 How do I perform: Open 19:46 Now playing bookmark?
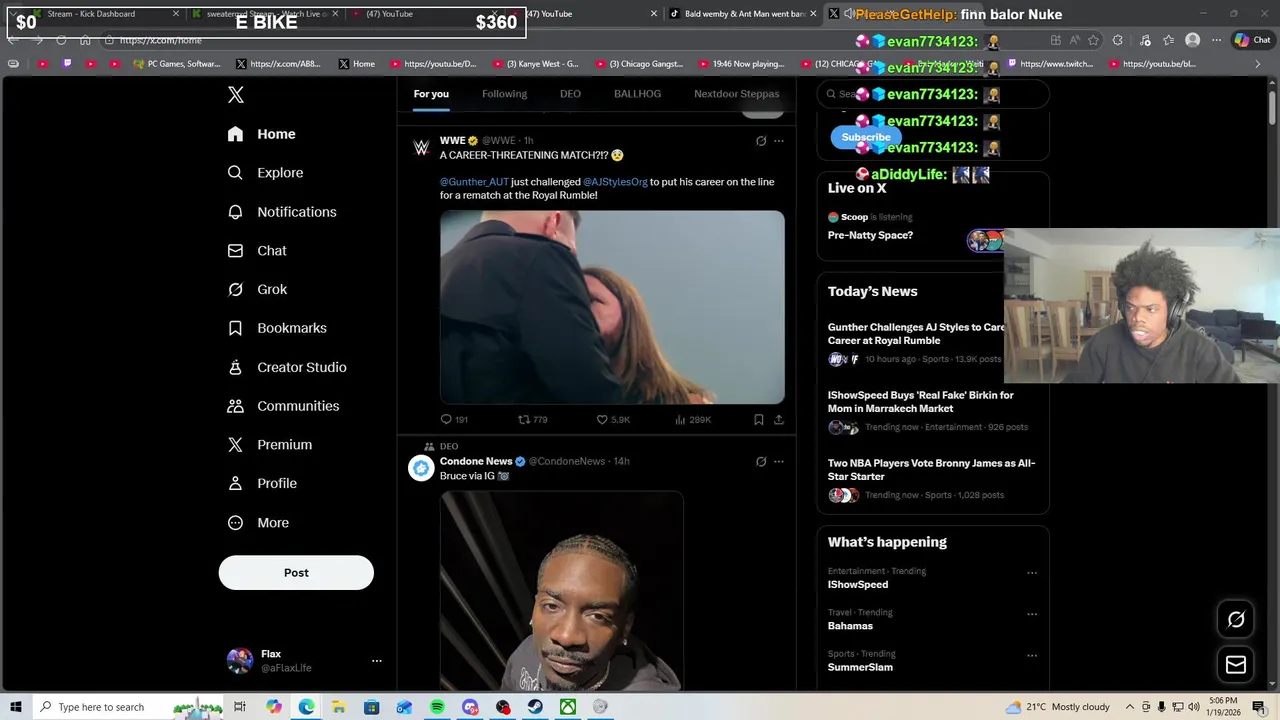point(741,64)
